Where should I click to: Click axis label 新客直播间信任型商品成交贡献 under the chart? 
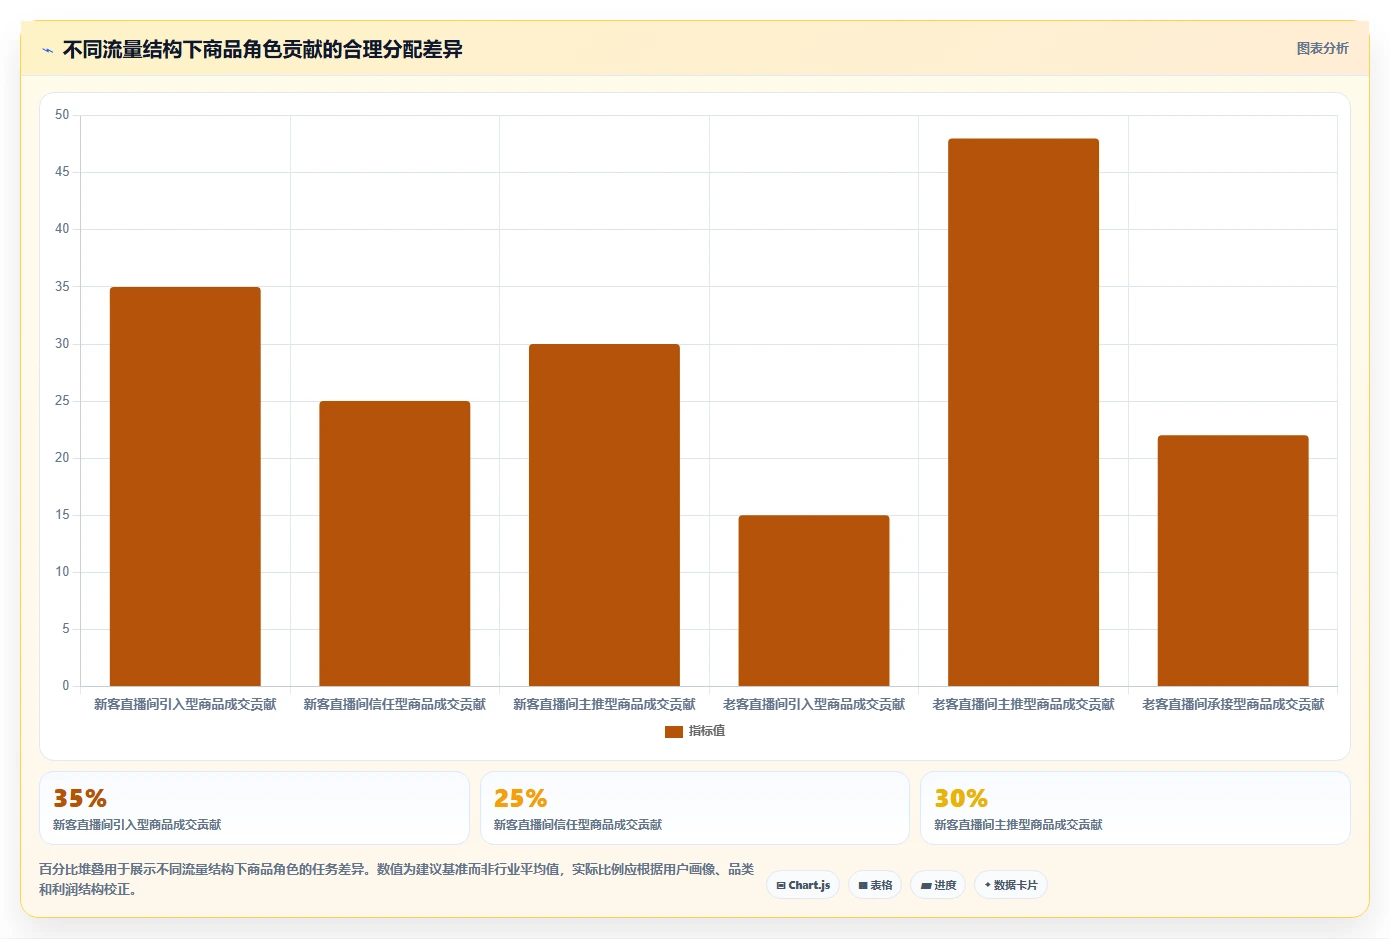click(x=395, y=705)
